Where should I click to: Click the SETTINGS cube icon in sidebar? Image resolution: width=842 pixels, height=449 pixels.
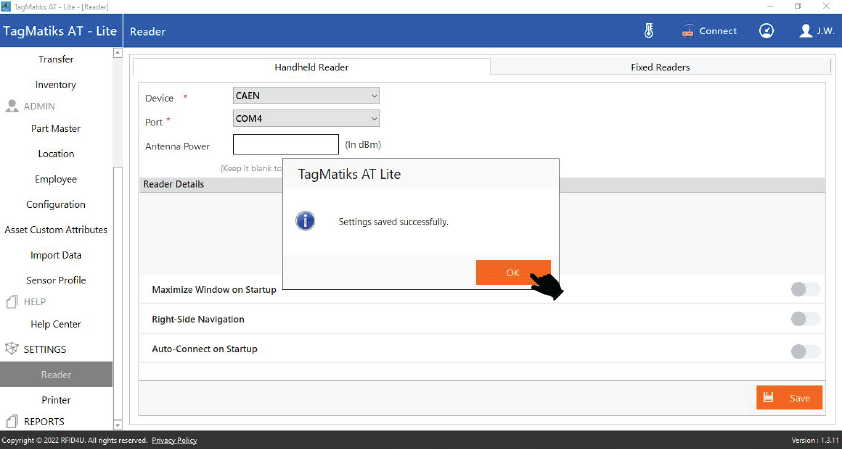coord(13,349)
